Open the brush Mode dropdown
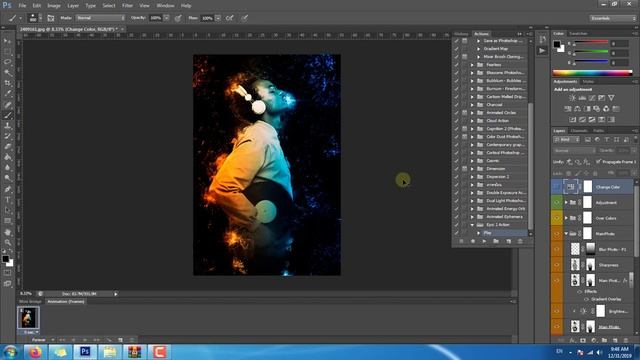Image resolution: width=640 pixels, height=360 pixels. [100, 18]
